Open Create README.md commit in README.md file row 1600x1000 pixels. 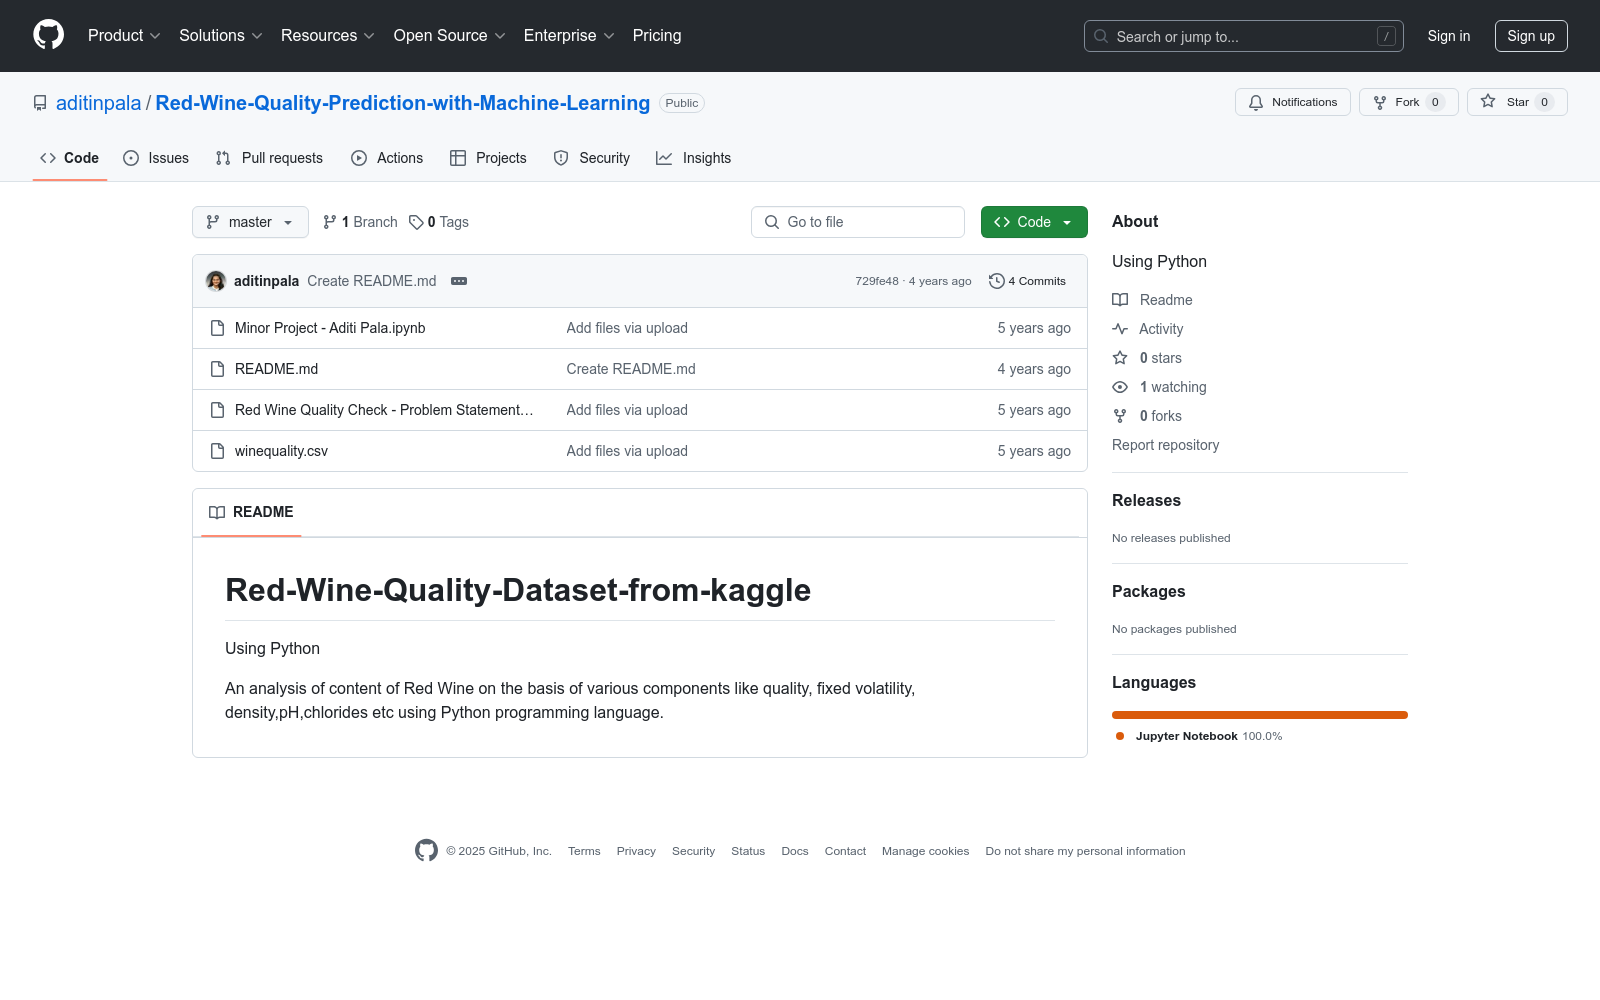631,369
